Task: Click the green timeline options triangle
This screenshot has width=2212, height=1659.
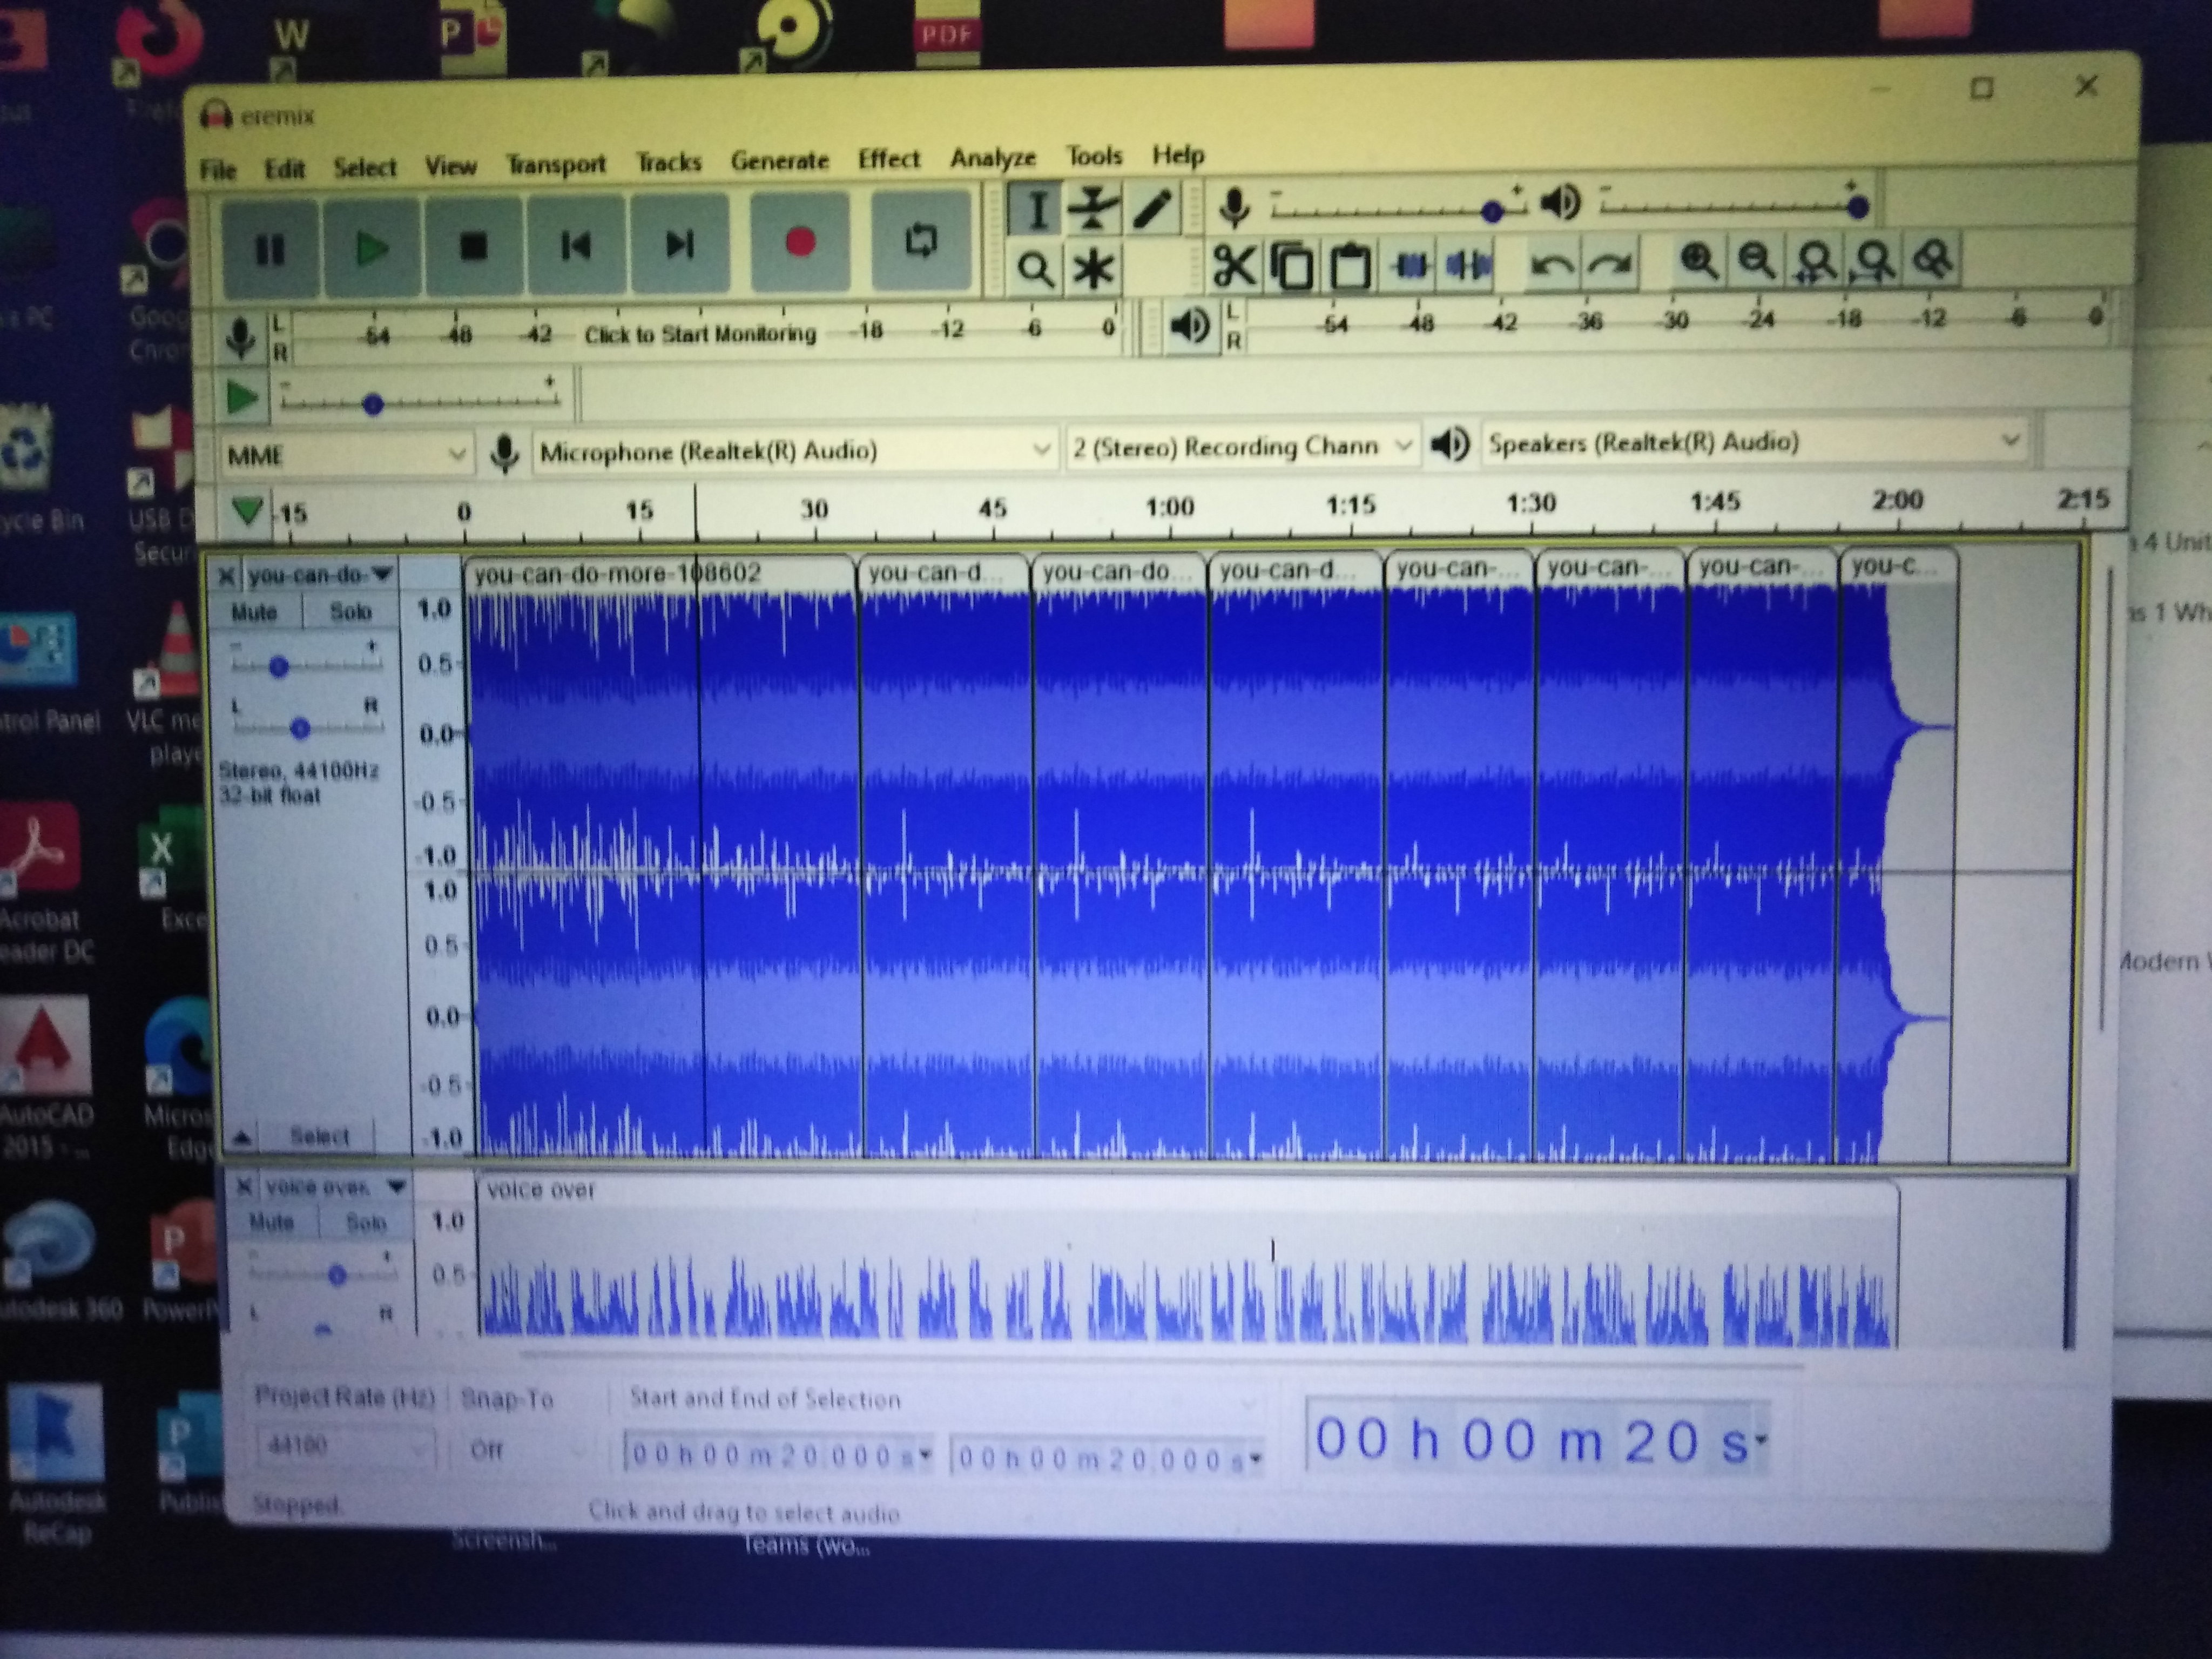Action: click(x=247, y=511)
